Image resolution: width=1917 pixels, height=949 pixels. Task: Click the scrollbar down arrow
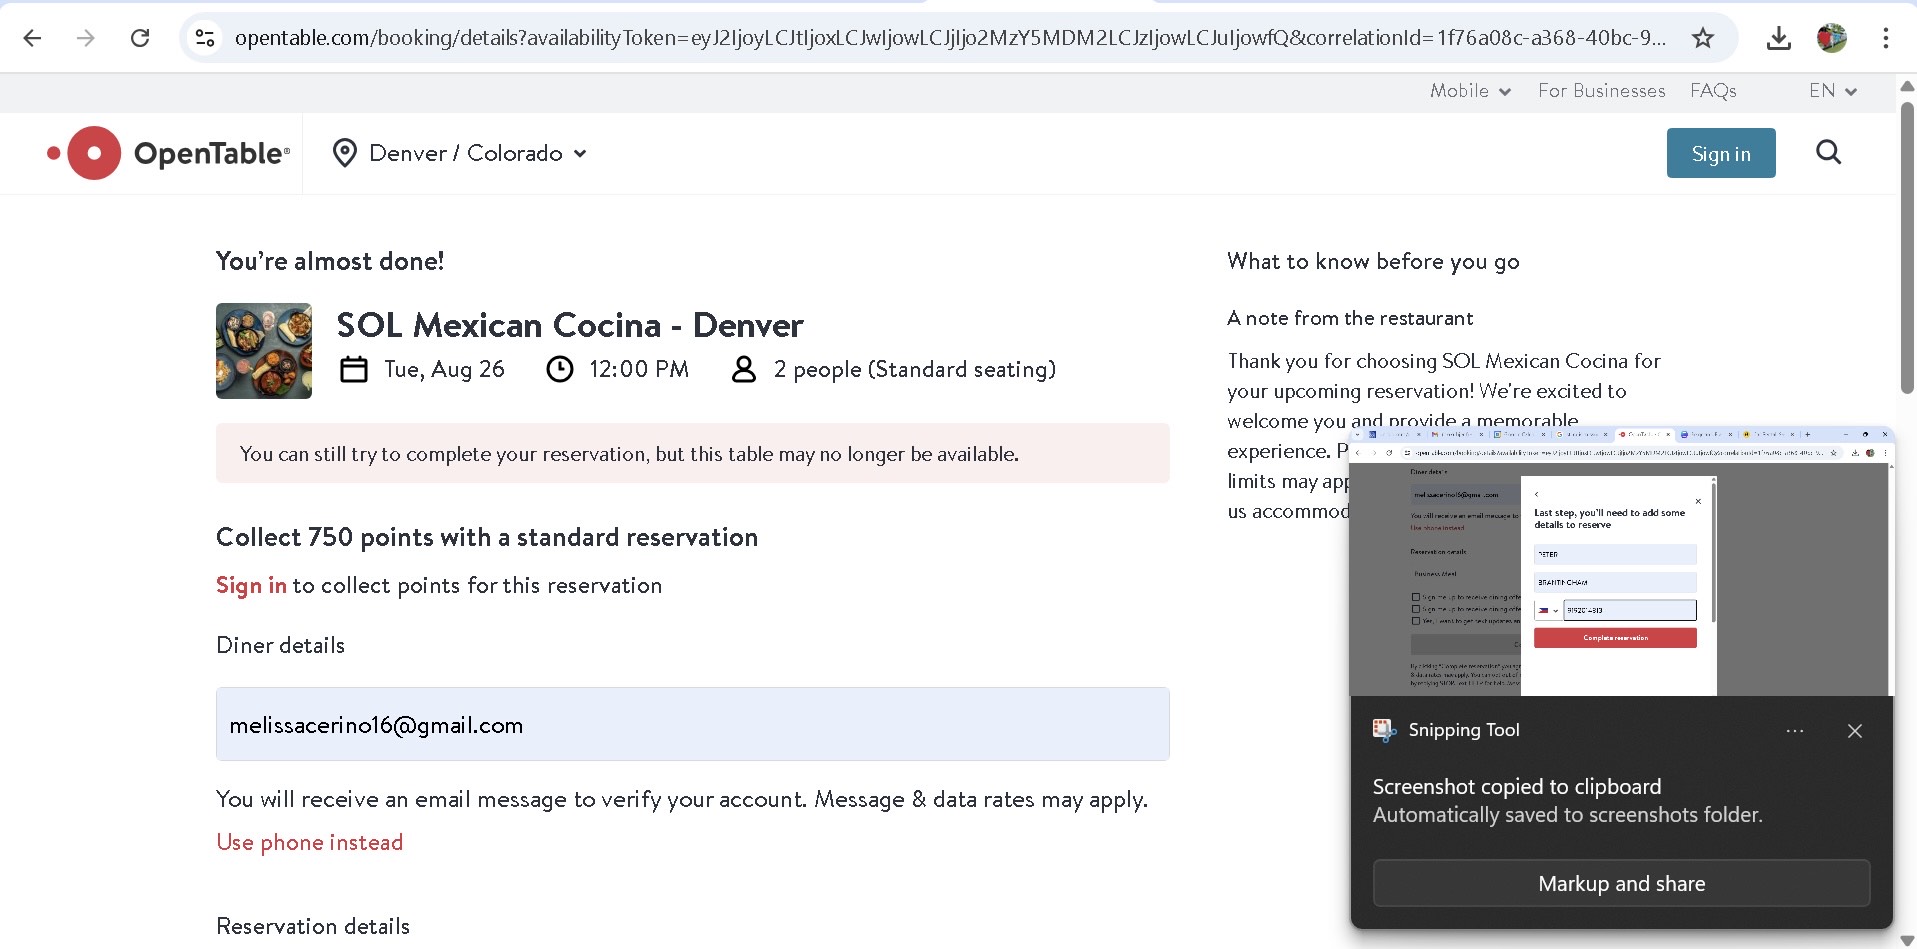(x=1907, y=939)
